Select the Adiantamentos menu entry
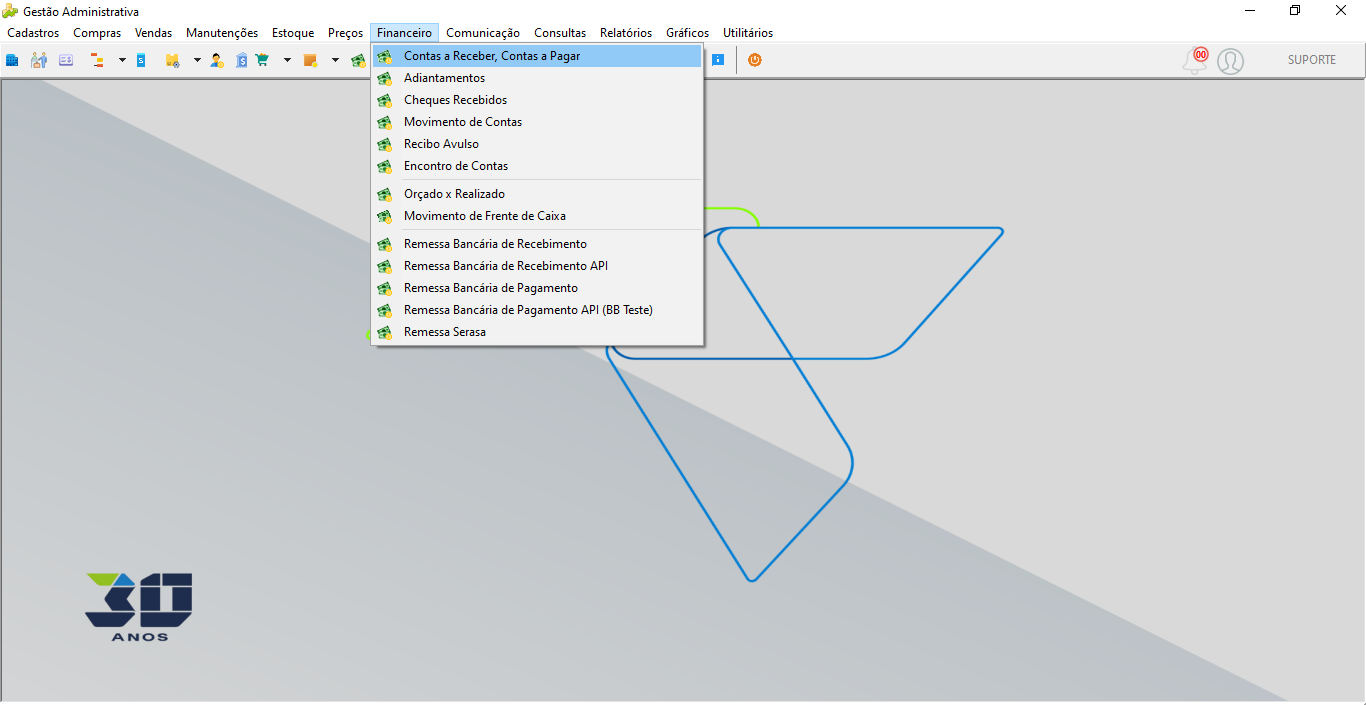 537,78
